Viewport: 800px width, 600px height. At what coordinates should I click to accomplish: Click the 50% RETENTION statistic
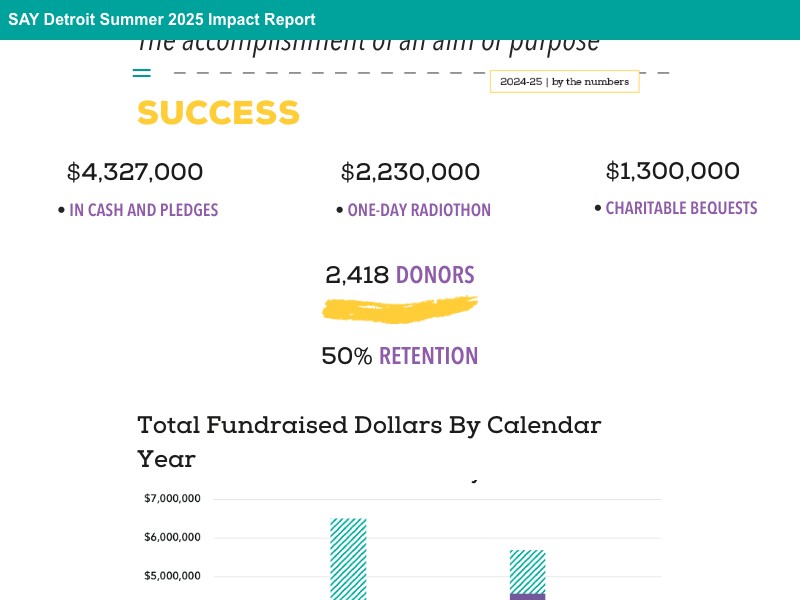point(400,356)
